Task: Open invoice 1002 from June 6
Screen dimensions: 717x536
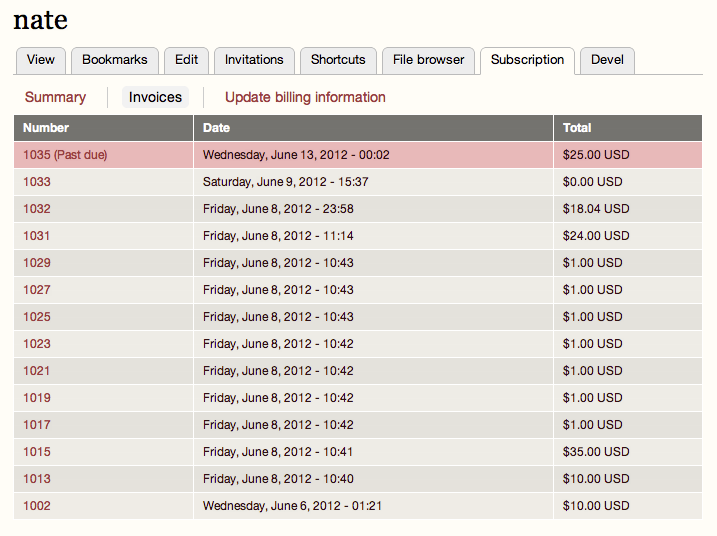Action: tap(37, 506)
